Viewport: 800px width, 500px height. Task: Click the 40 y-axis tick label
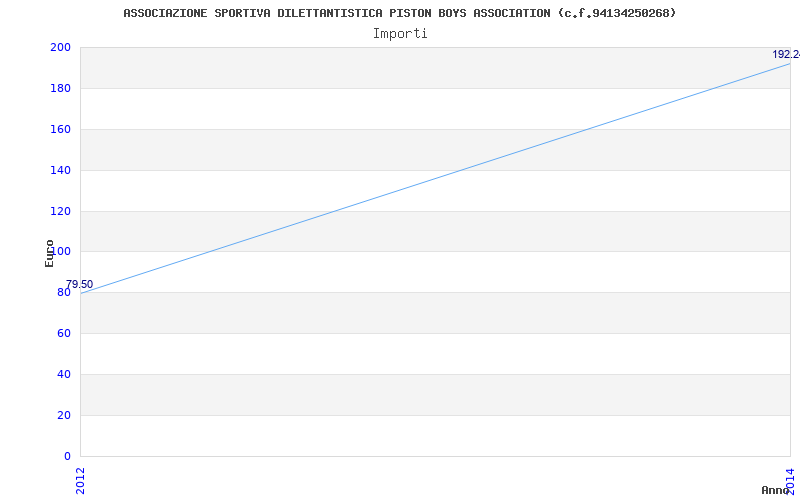(63, 374)
